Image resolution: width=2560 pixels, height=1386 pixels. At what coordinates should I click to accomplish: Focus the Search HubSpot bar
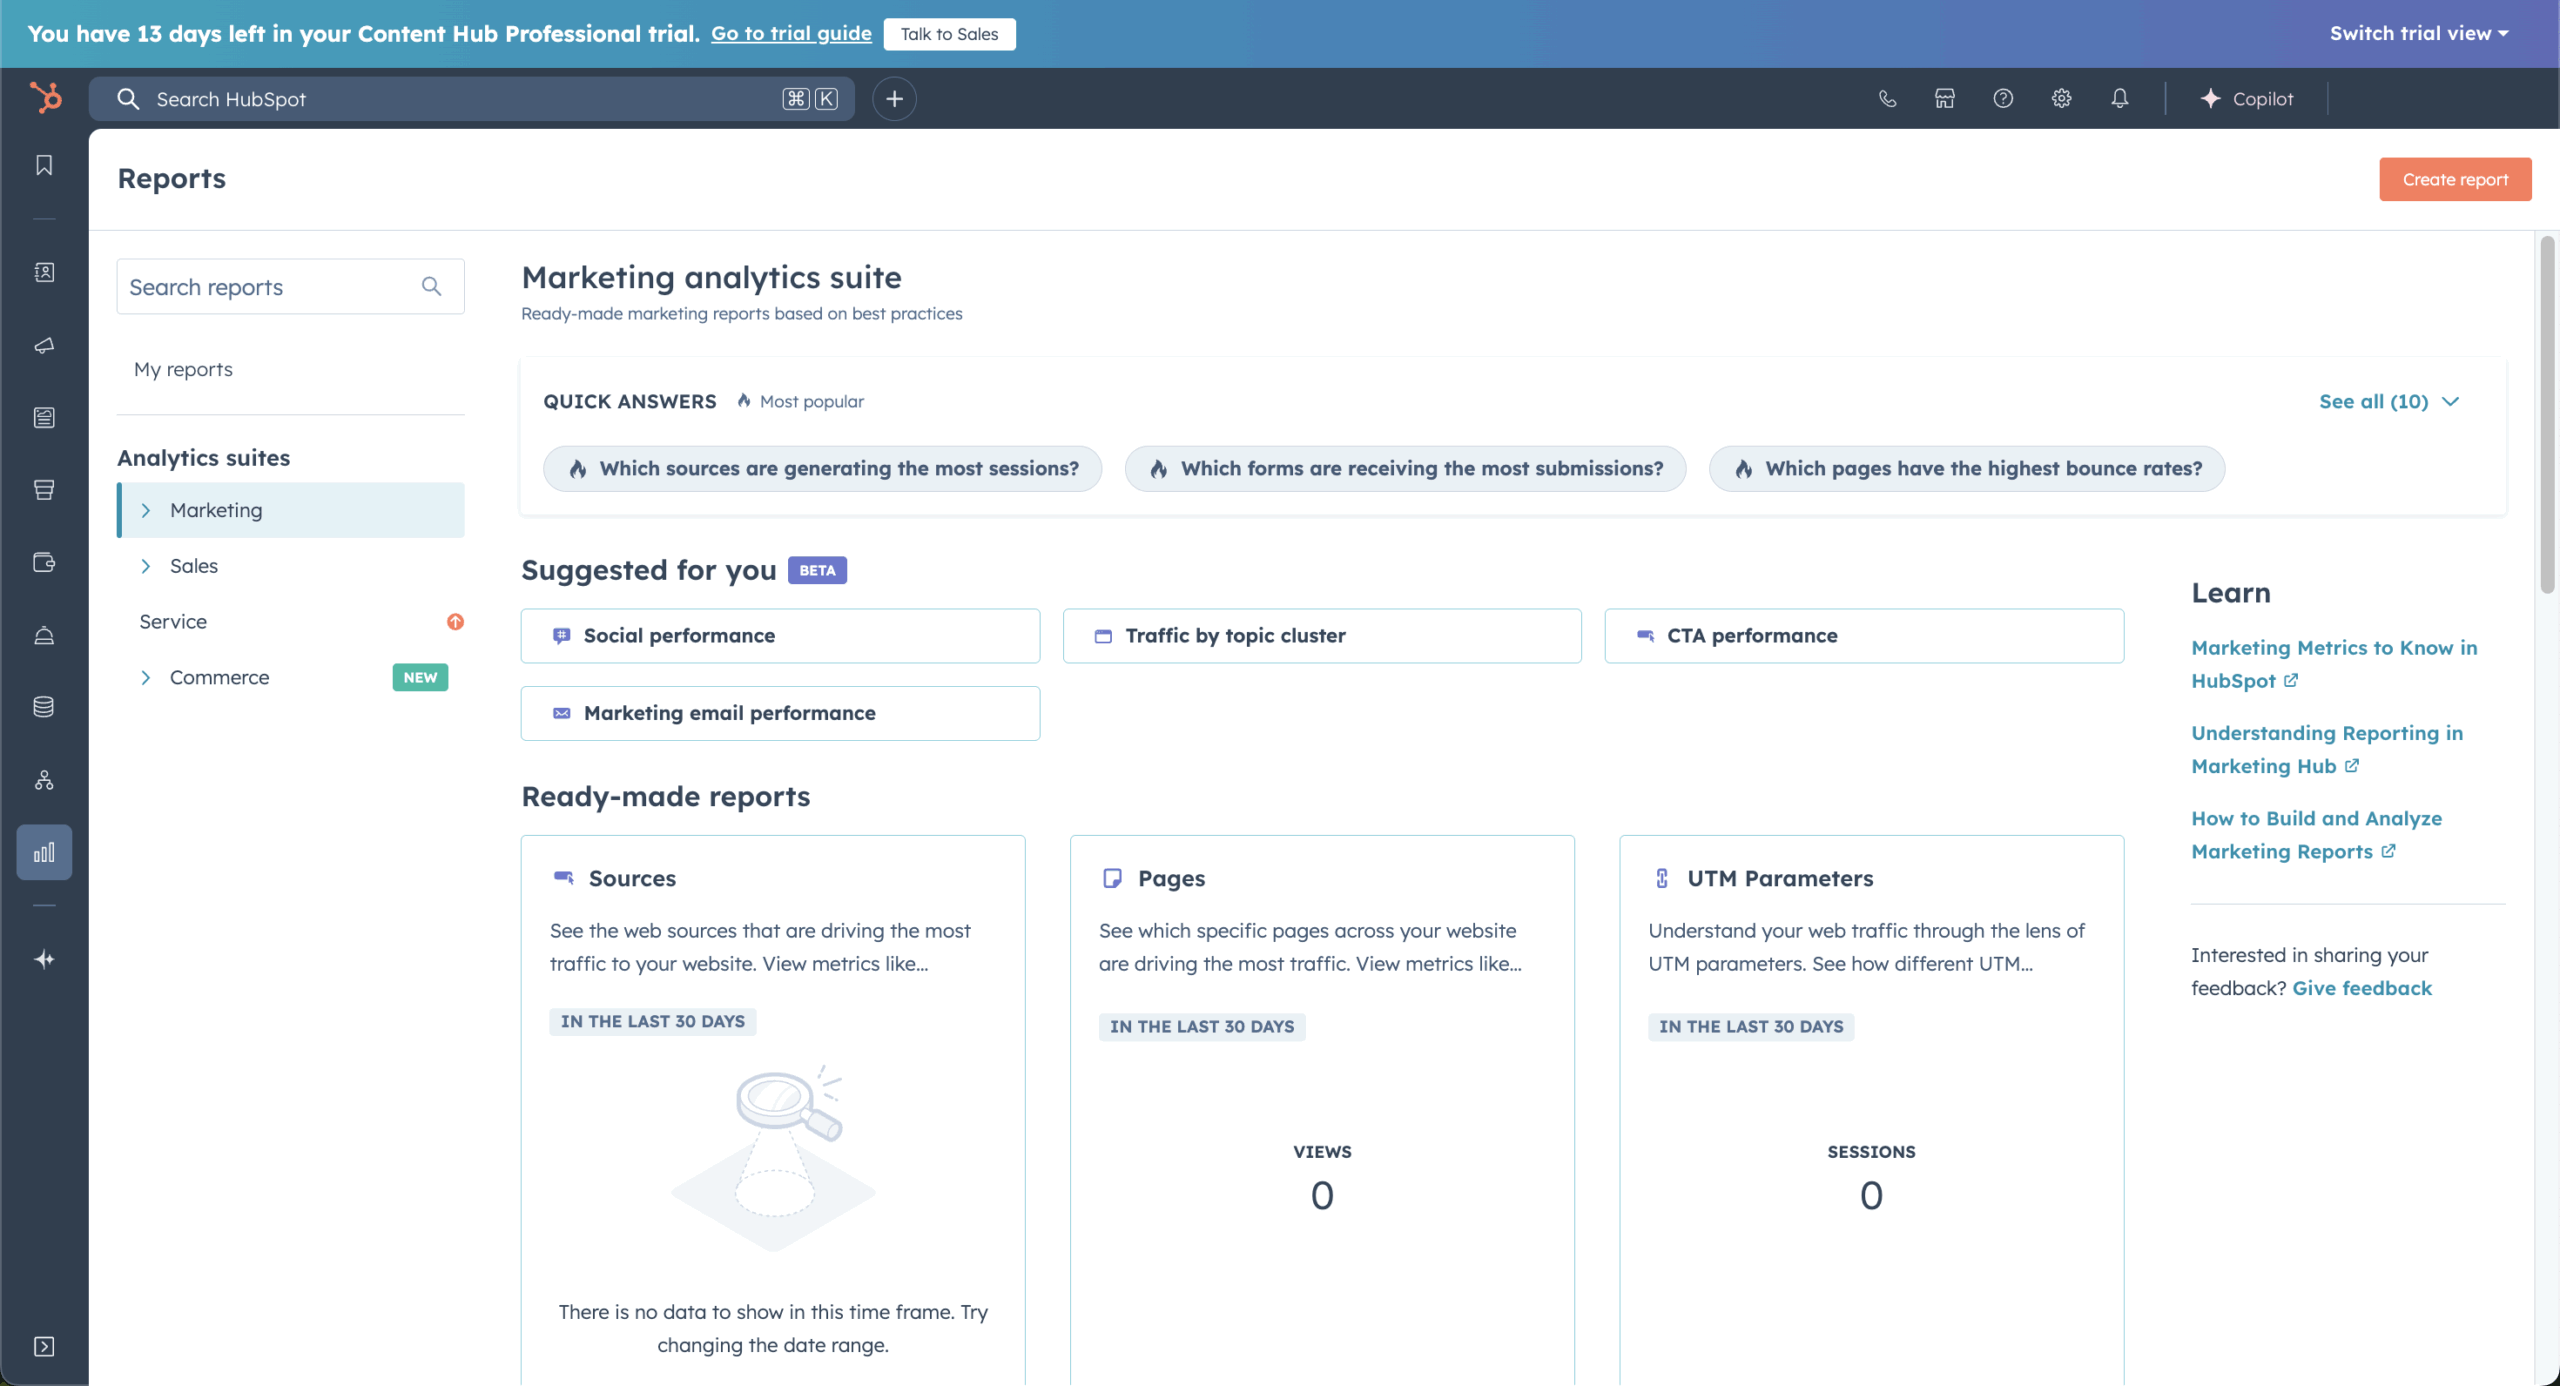click(471, 98)
